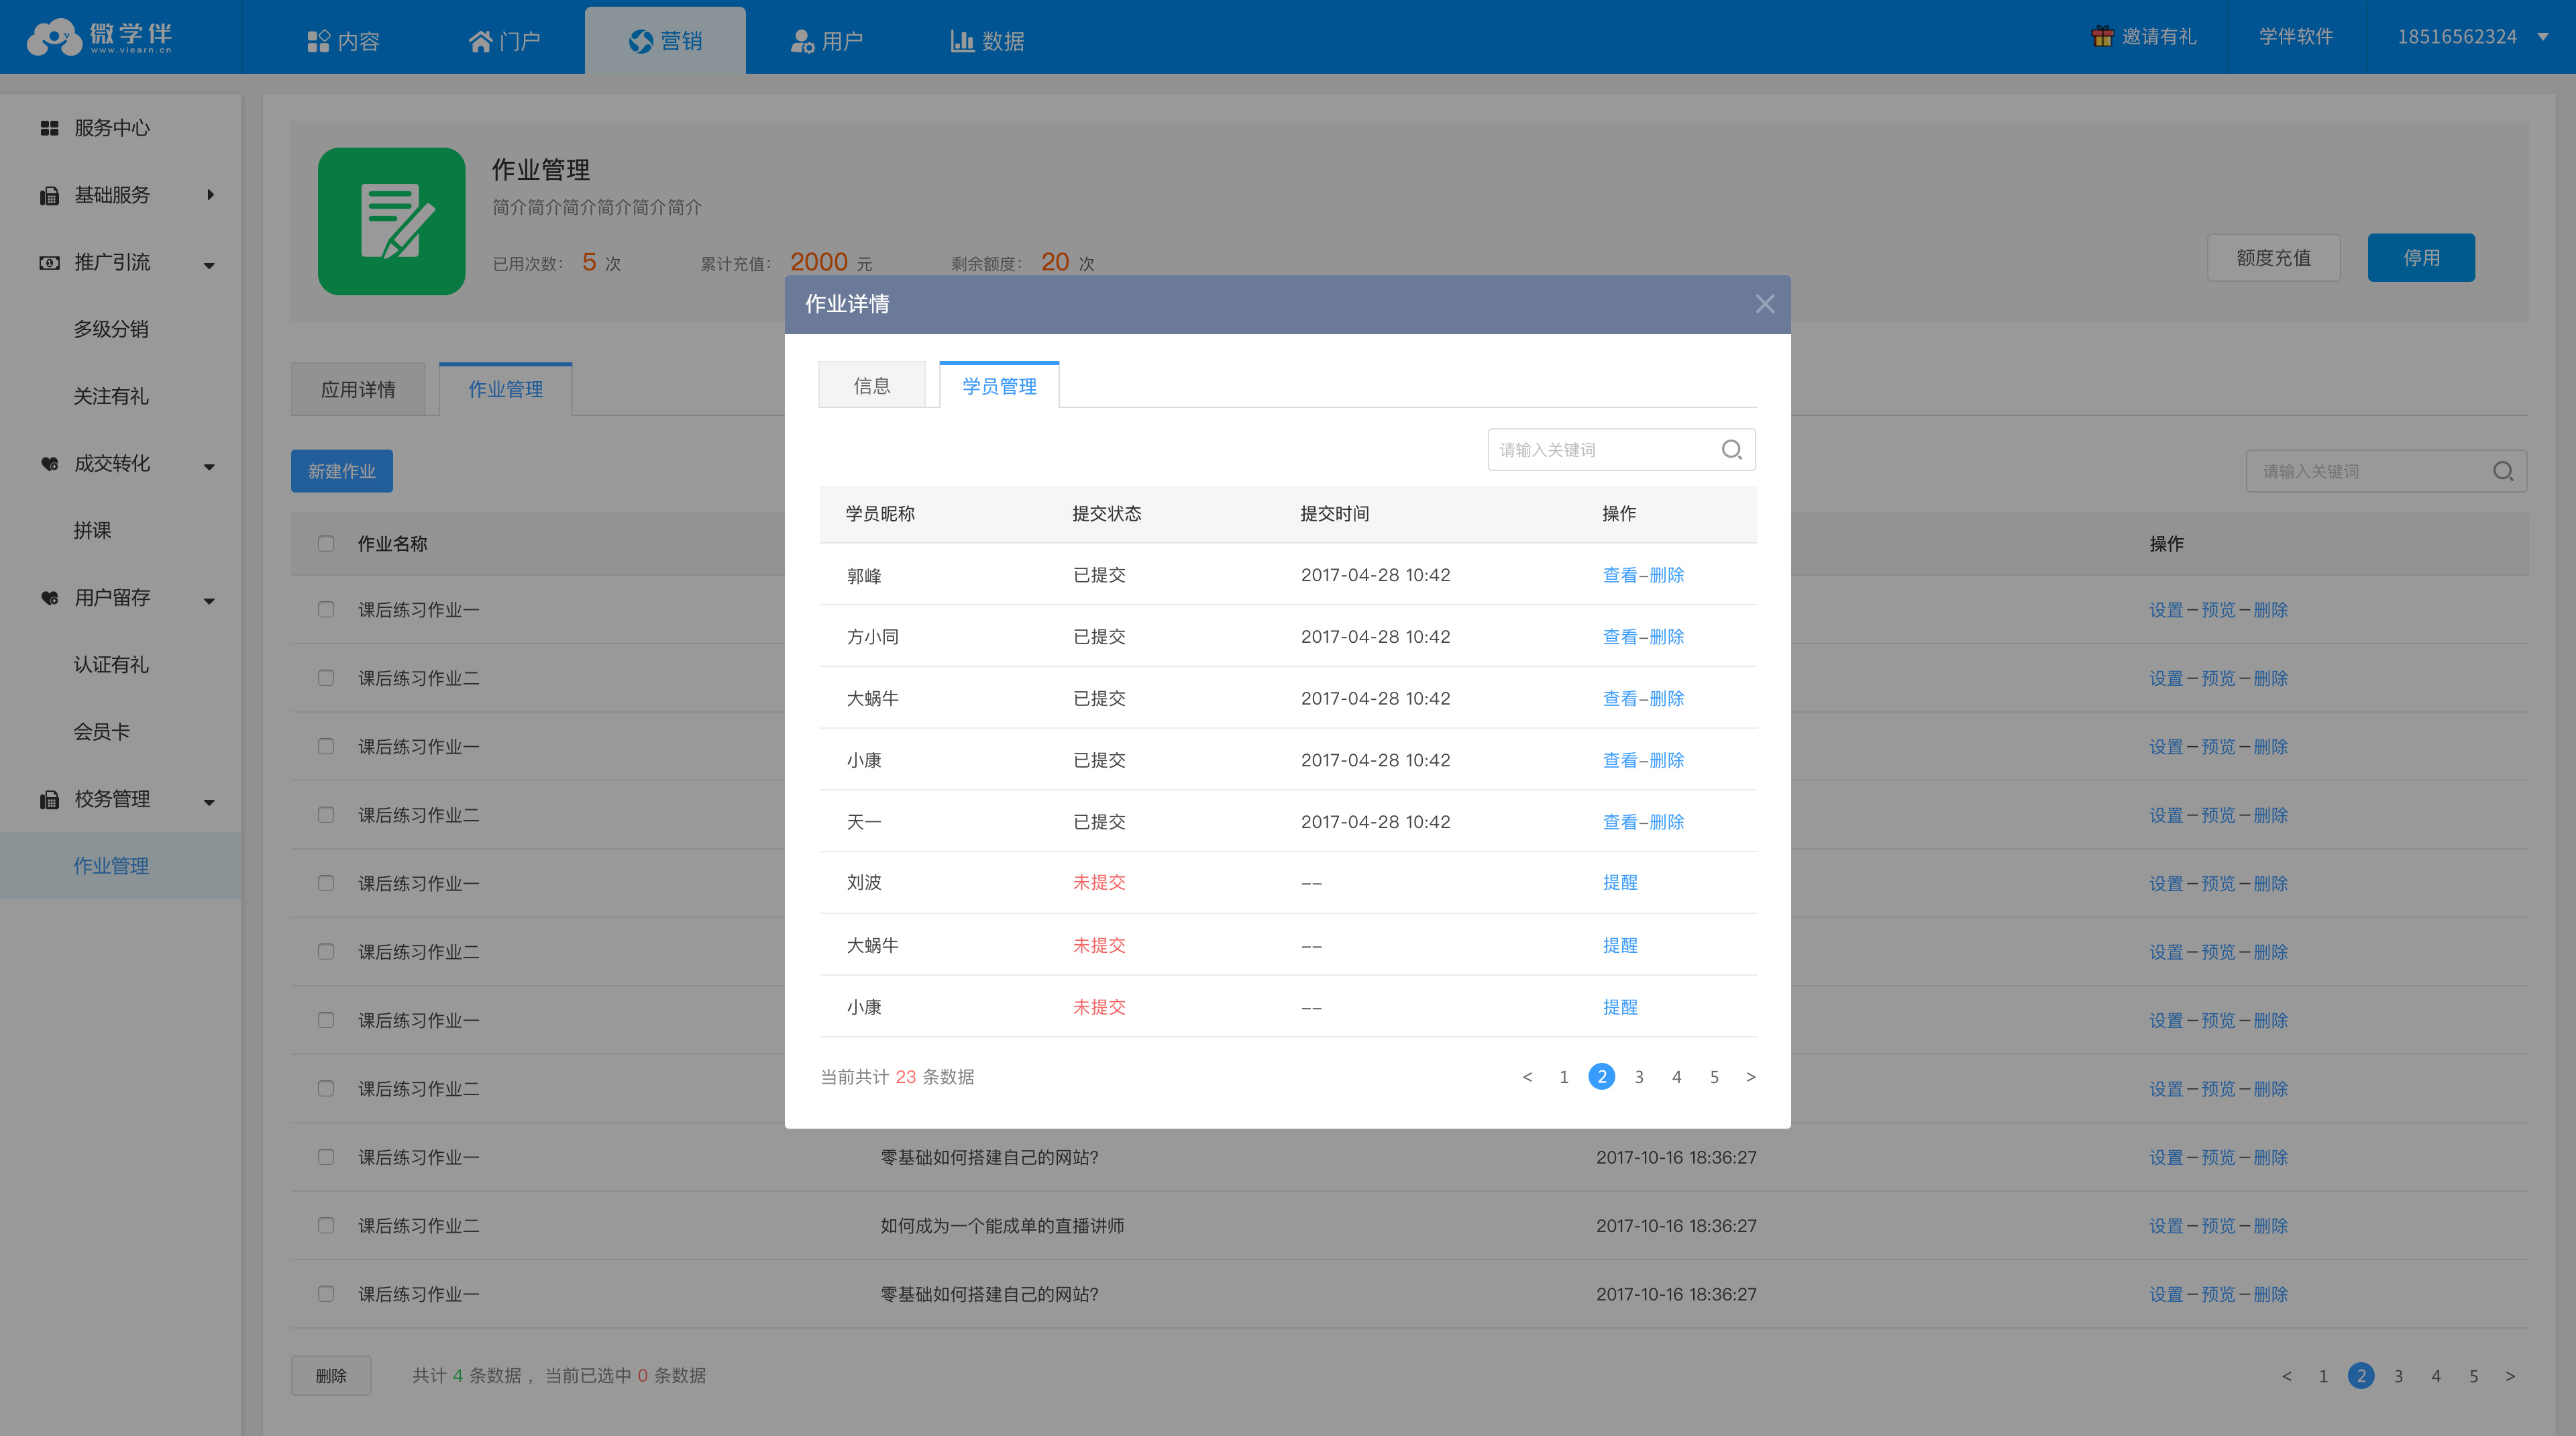Screen dimensions: 2576x1436
Task: Click the green 作业管理 app icon
Action: point(391,221)
